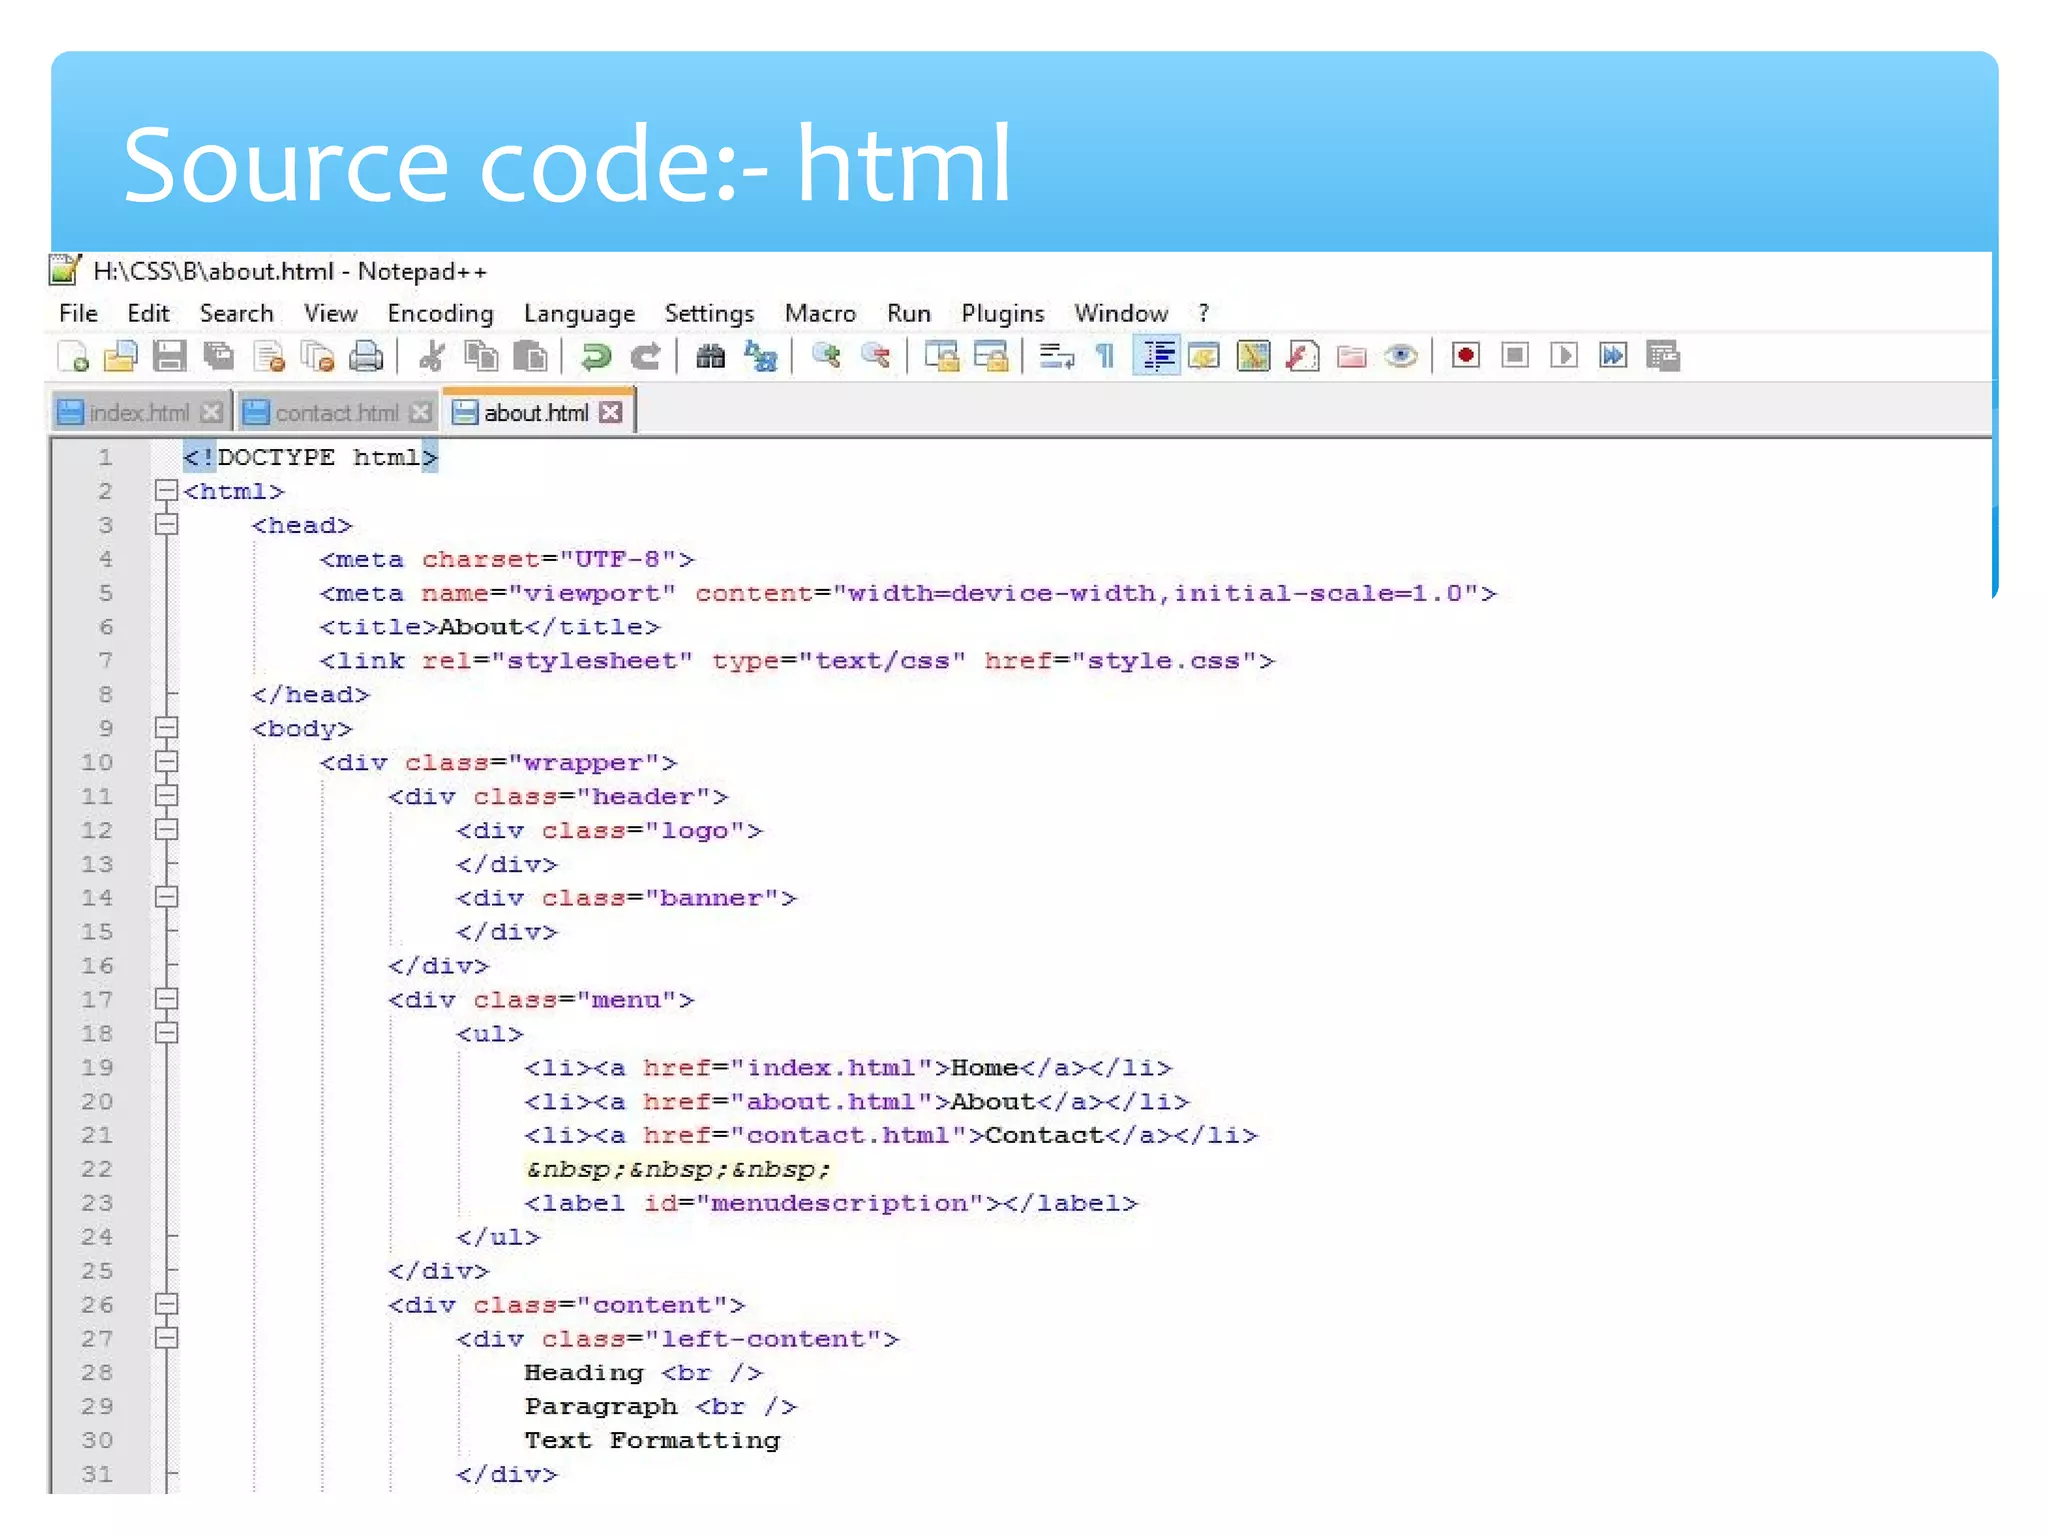Viewport: 2048px width, 1536px height.
Task: Click the Find and Replace icon
Action: pos(761,356)
